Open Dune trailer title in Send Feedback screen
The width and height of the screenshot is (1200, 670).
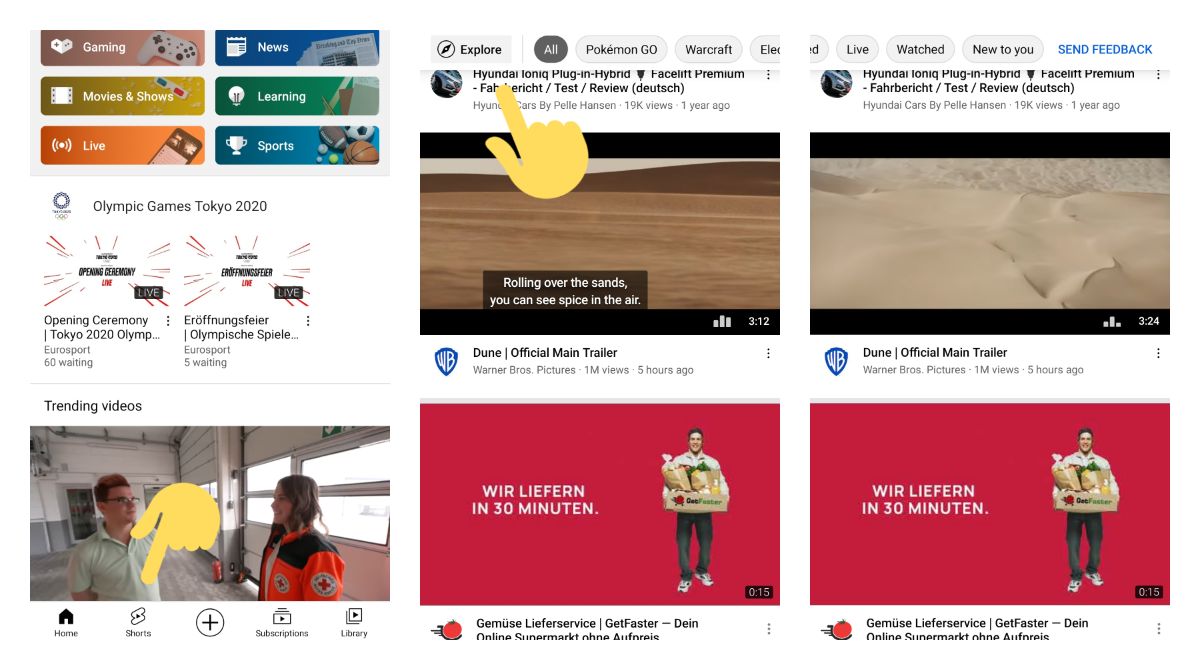click(935, 352)
